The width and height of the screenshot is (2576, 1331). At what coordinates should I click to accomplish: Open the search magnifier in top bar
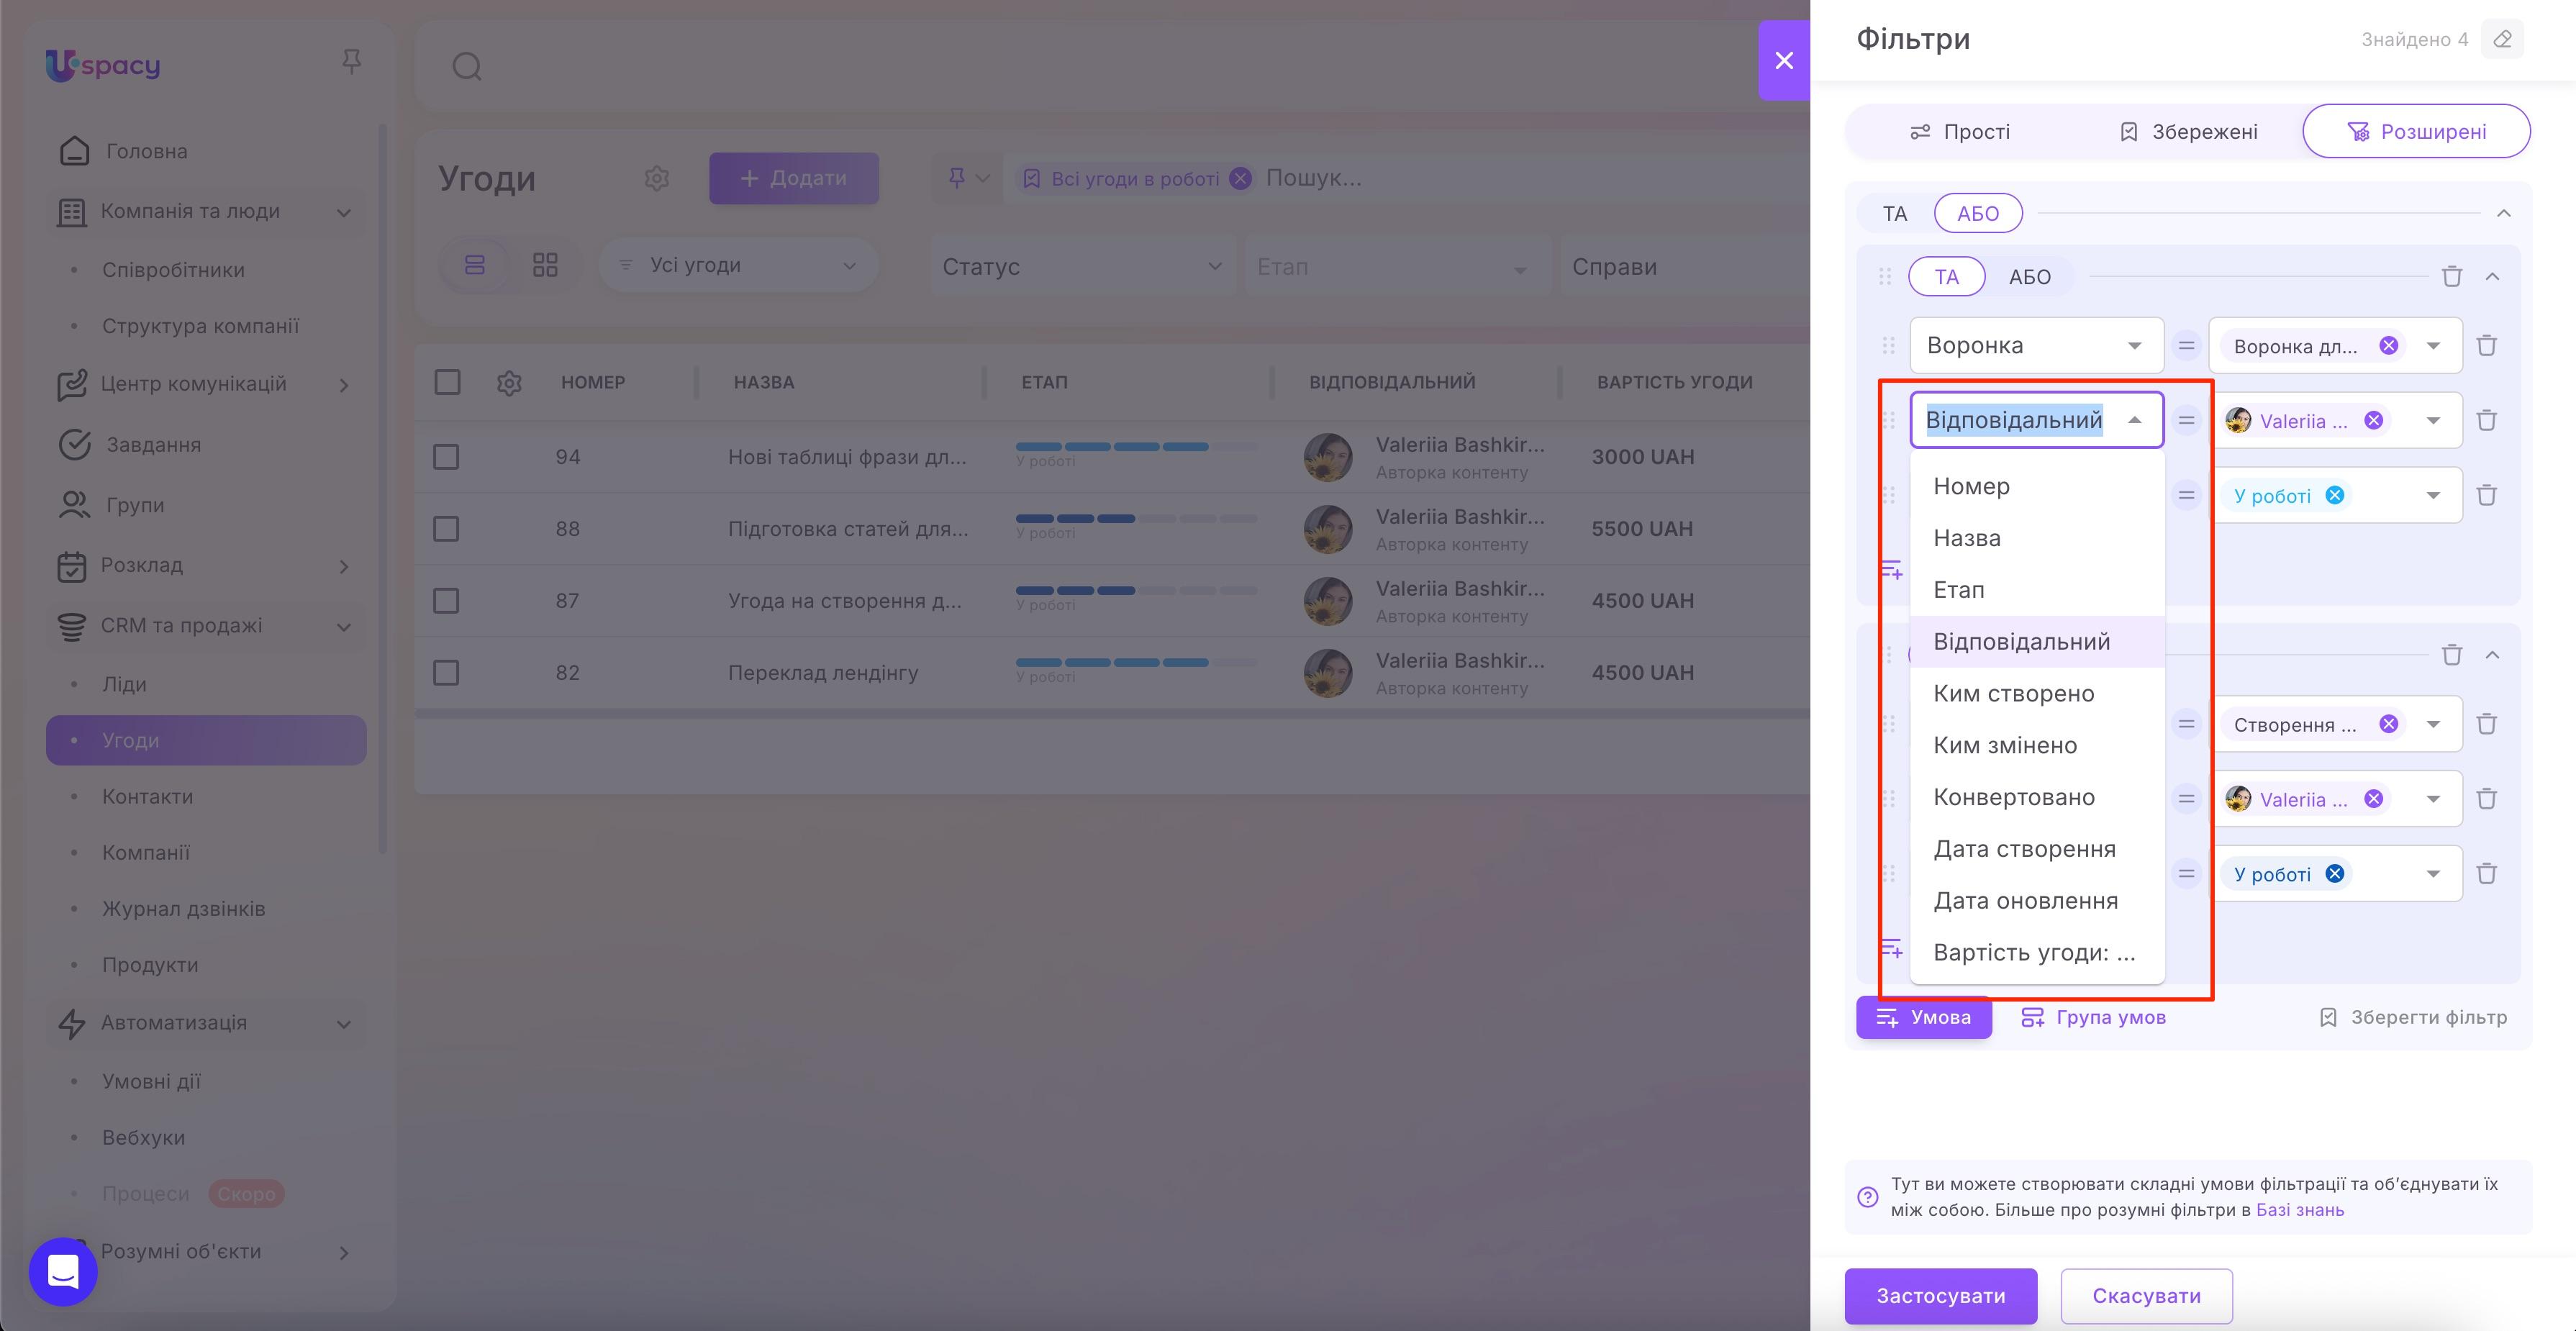466,66
